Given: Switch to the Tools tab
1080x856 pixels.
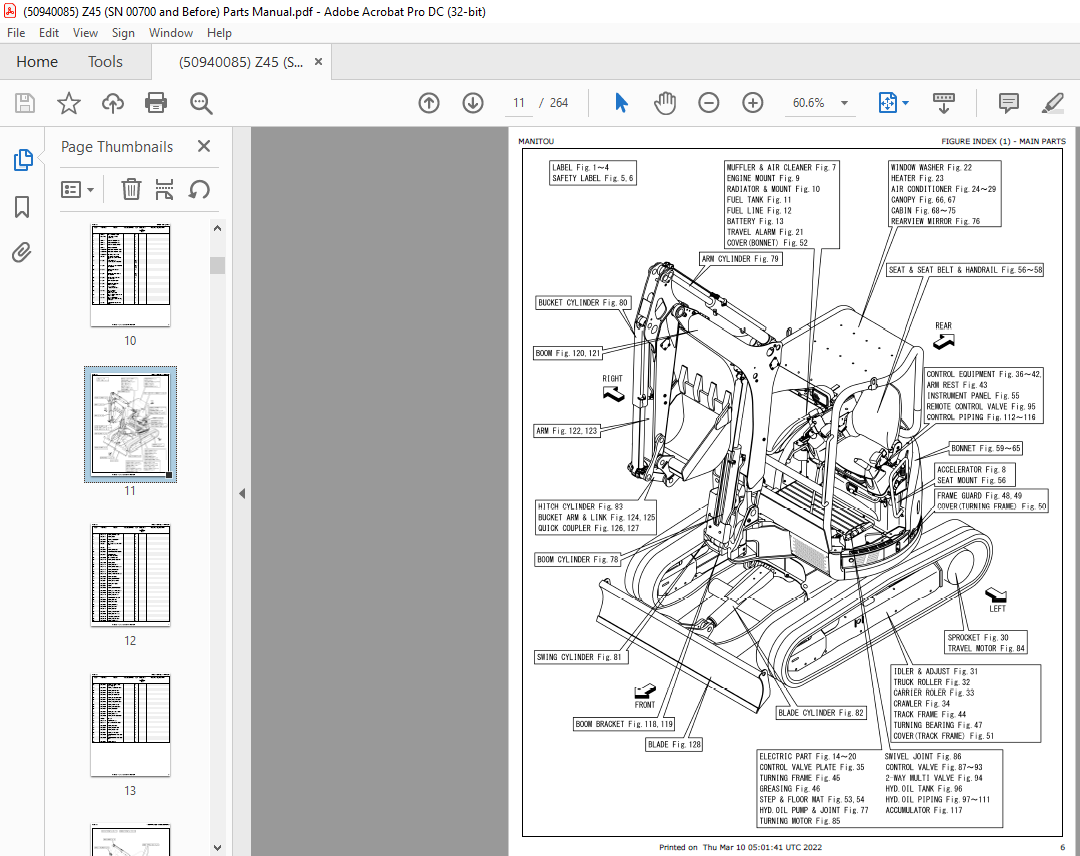Looking at the screenshot, I should [x=105, y=62].
